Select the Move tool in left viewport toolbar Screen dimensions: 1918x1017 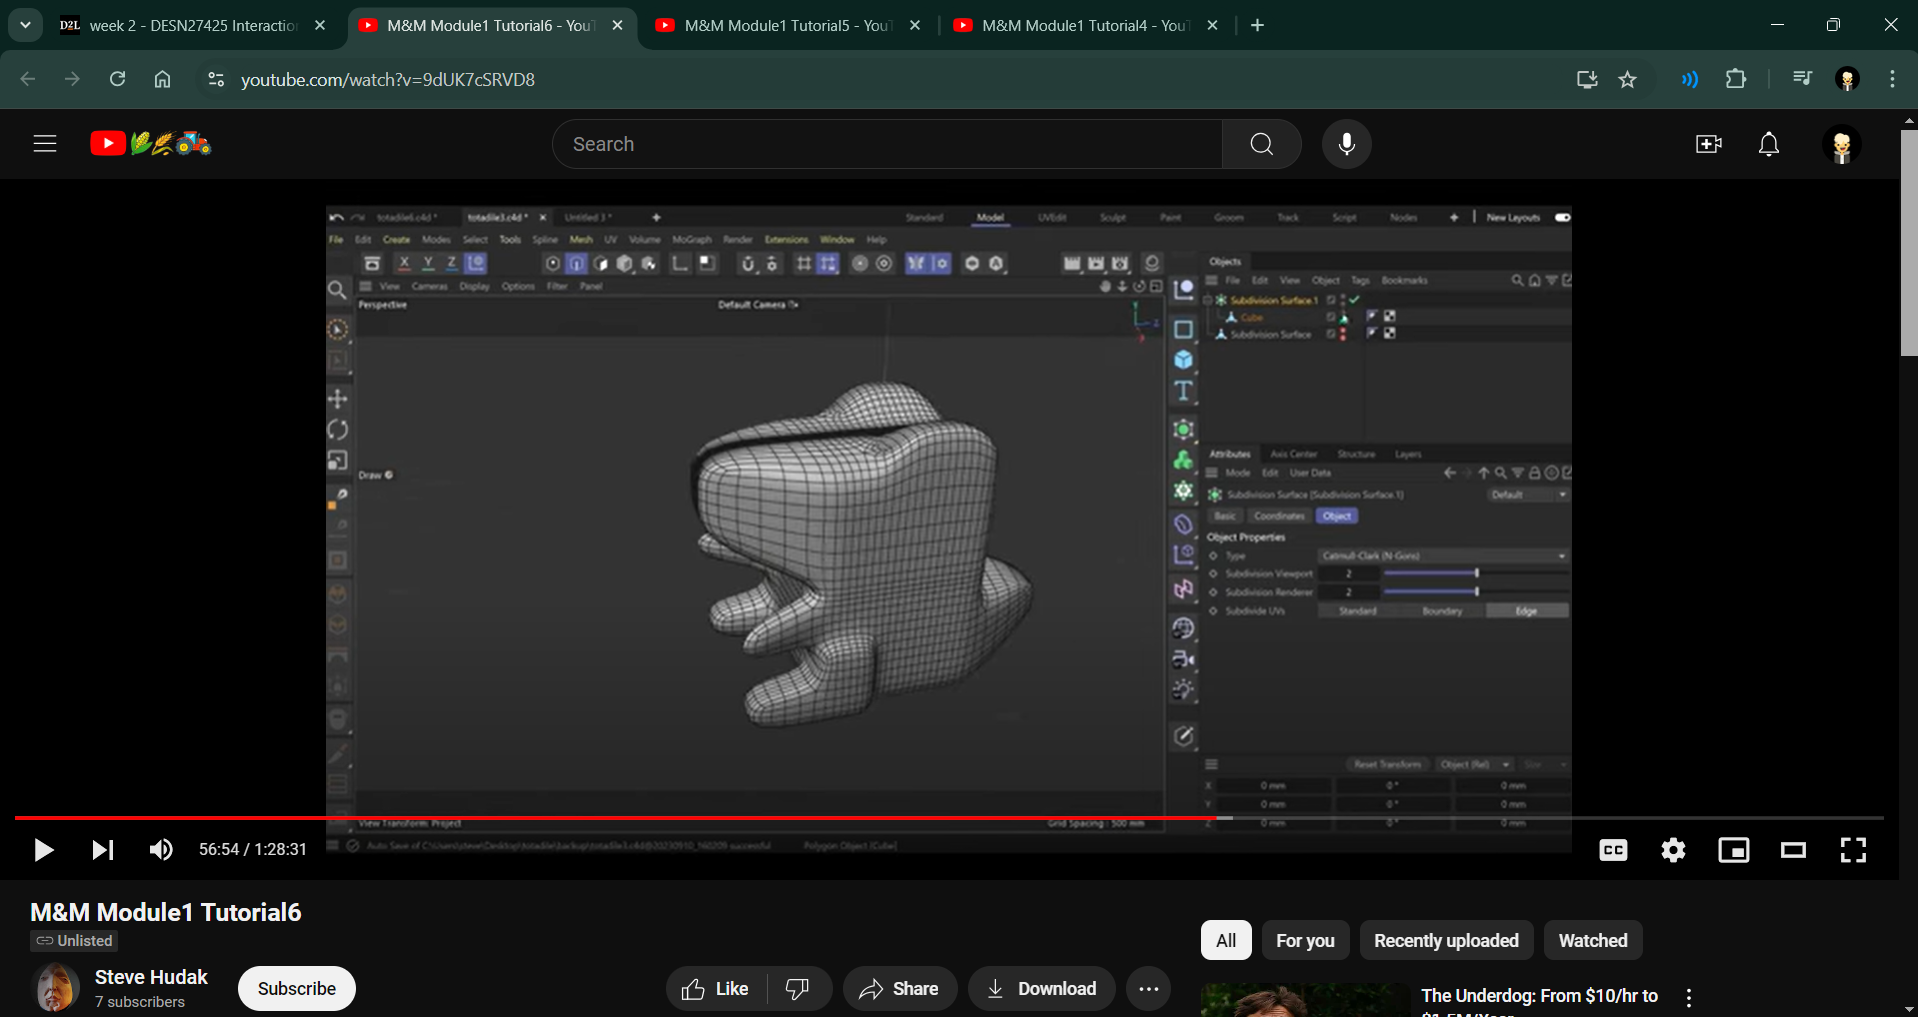[x=339, y=397]
